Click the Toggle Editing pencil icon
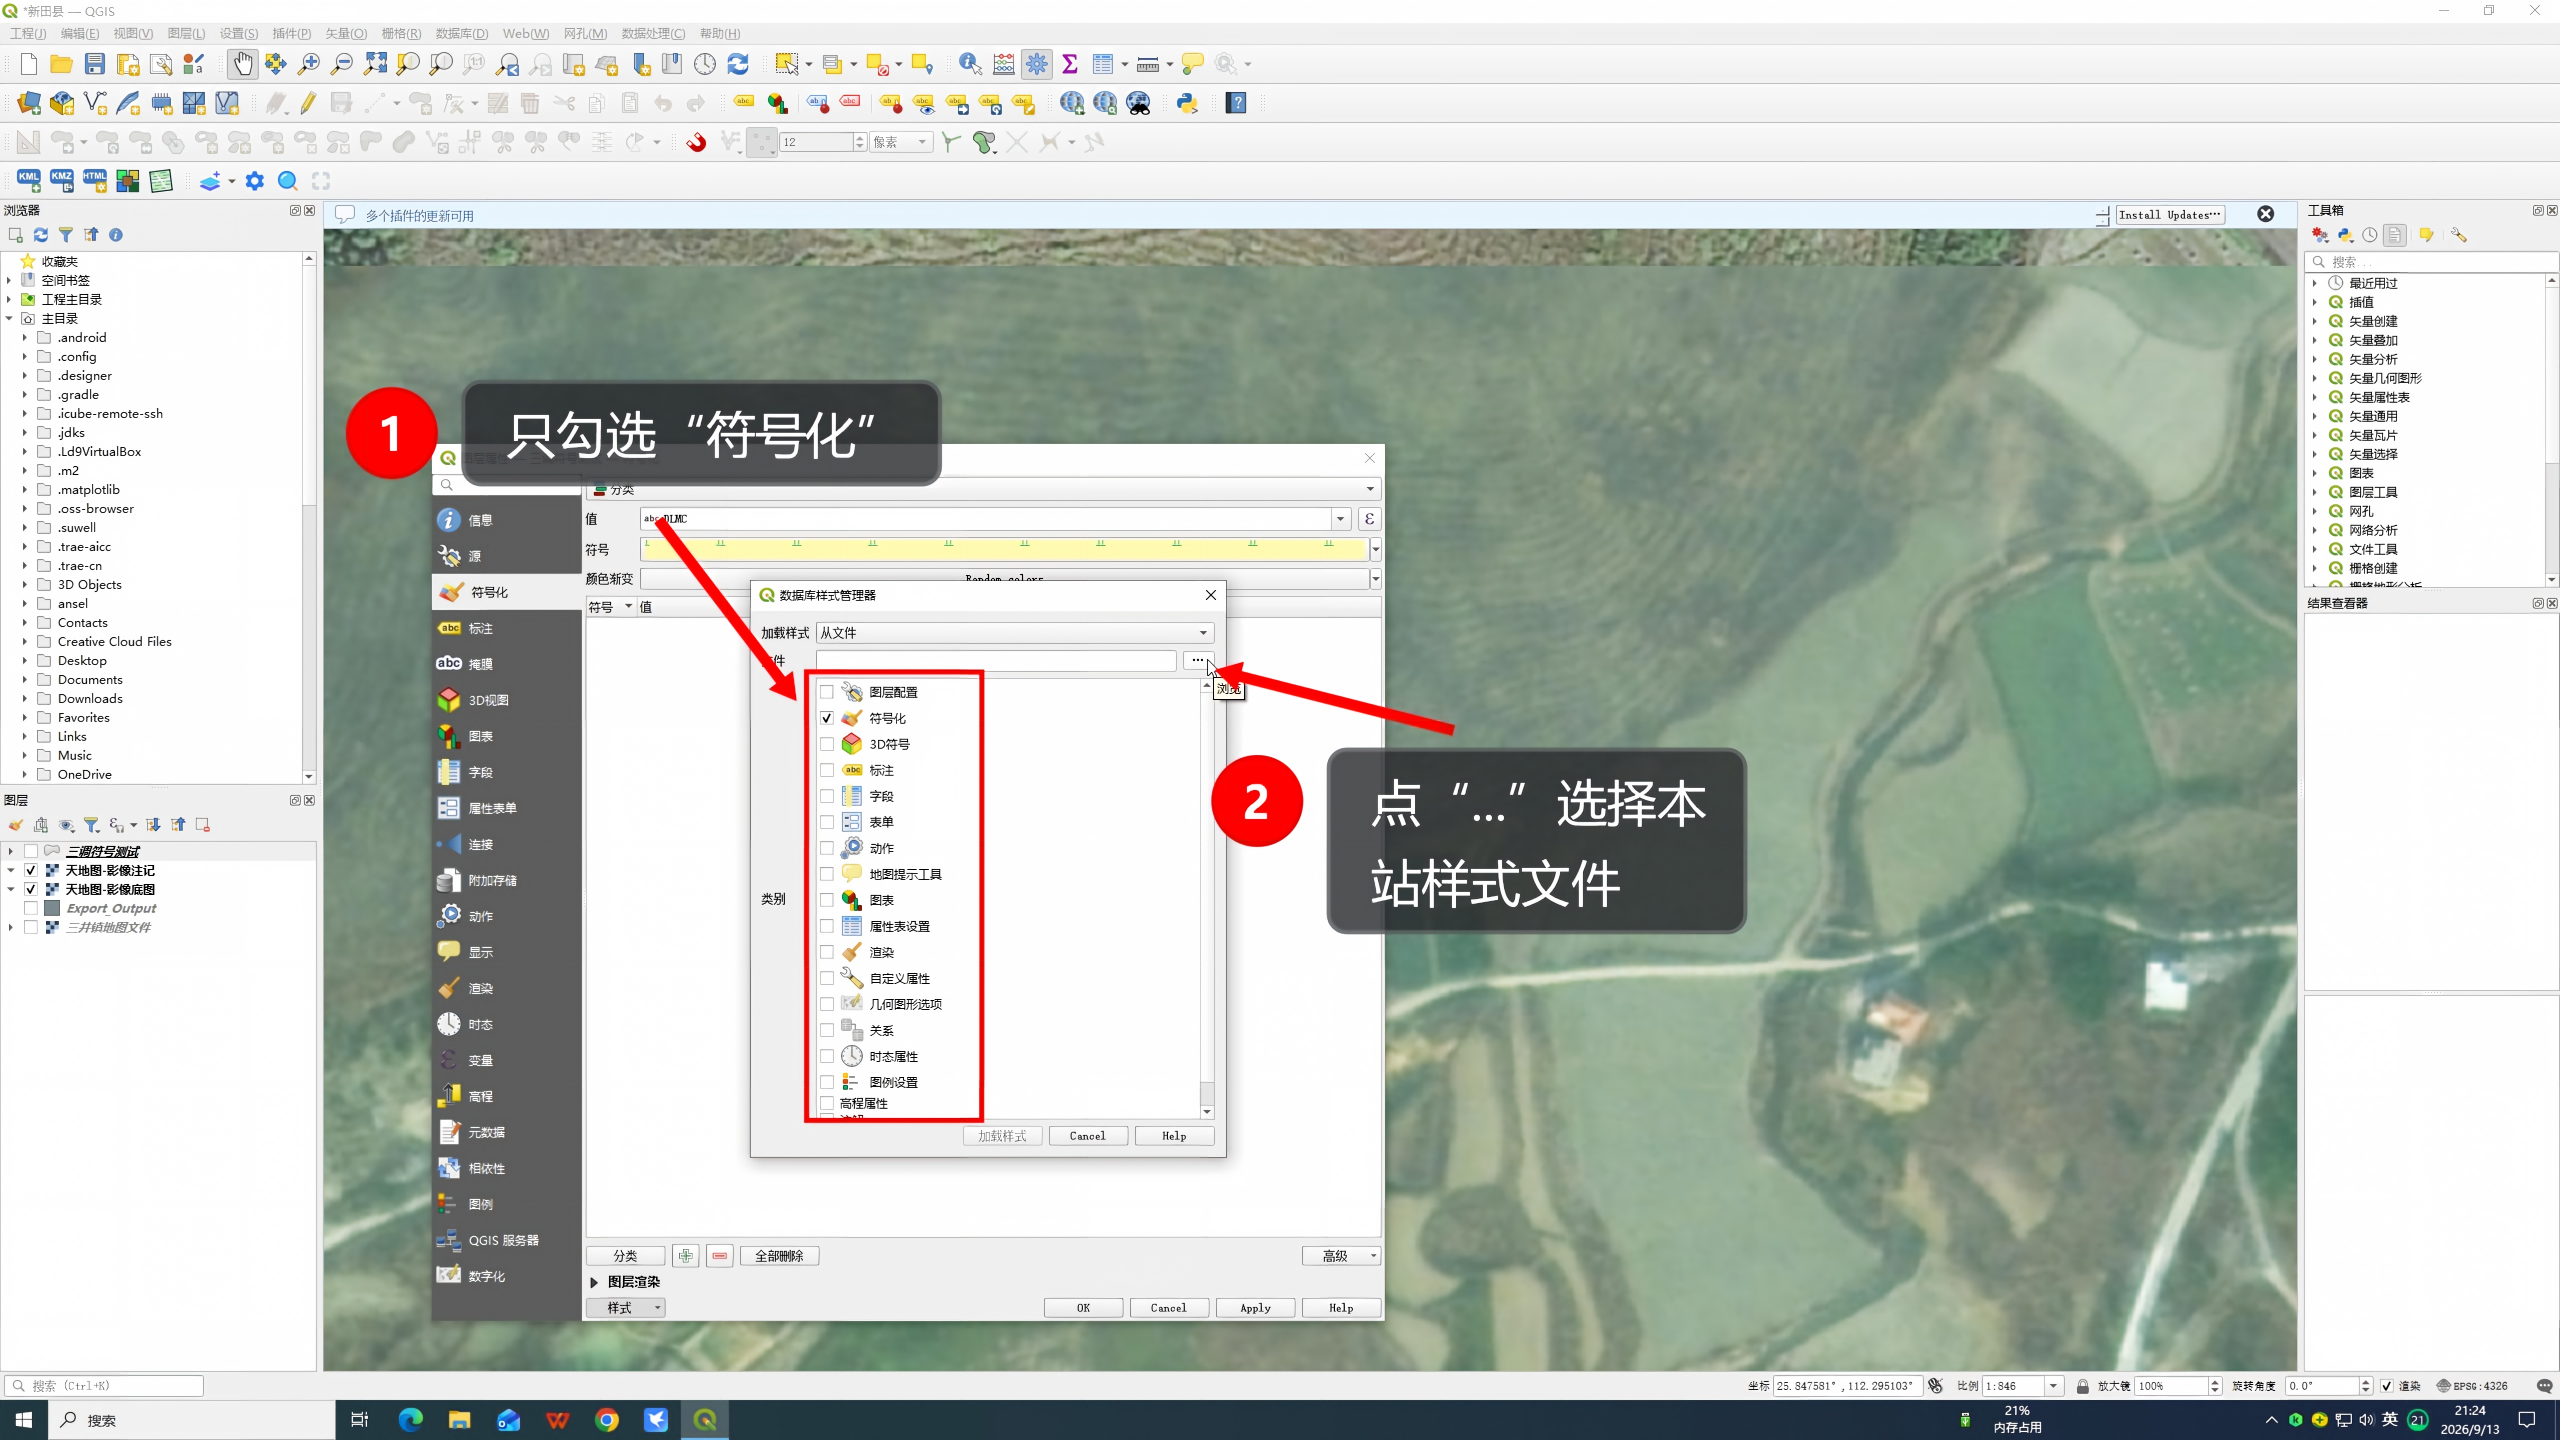This screenshot has height=1440, width=2560. tap(308, 103)
